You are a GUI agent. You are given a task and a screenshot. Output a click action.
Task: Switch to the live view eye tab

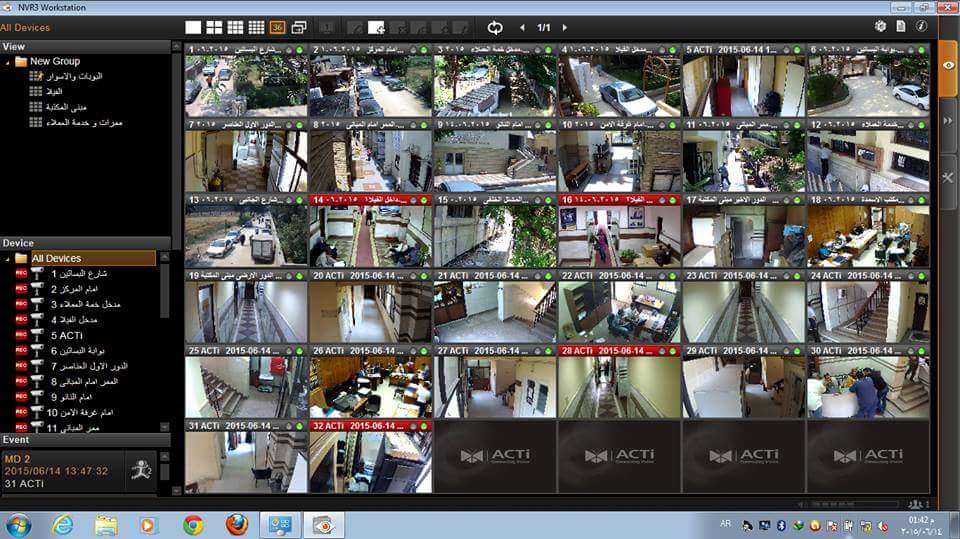click(948, 65)
